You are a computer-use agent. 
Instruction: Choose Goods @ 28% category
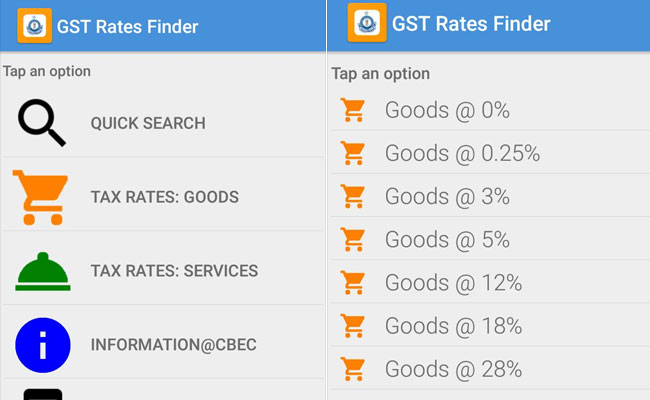pos(453,369)
